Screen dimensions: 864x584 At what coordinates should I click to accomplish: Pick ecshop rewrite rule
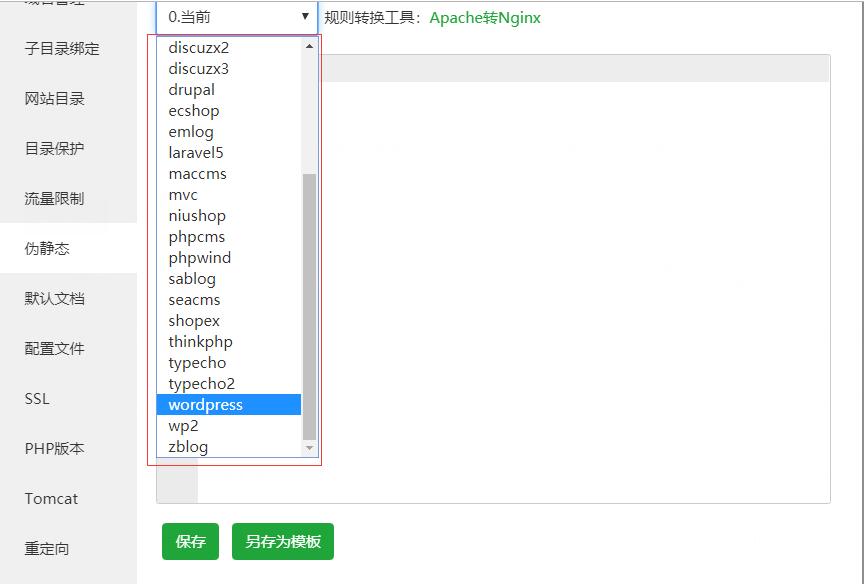tap(193, 111)
